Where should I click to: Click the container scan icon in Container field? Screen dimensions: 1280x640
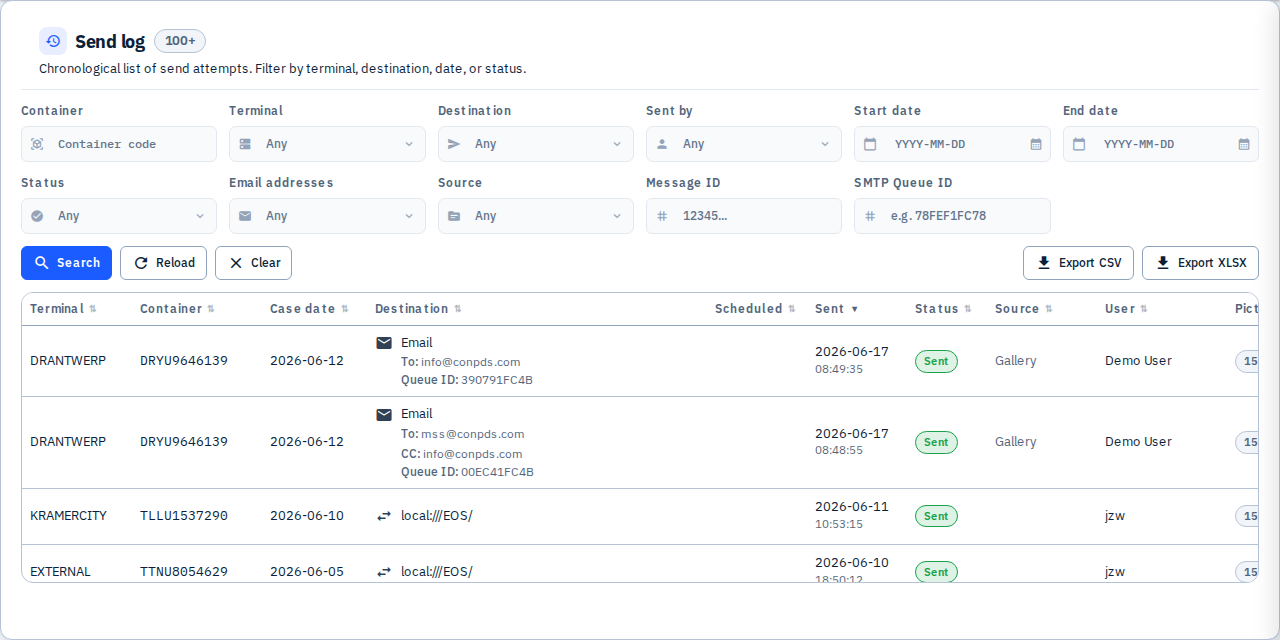[37, 144]
